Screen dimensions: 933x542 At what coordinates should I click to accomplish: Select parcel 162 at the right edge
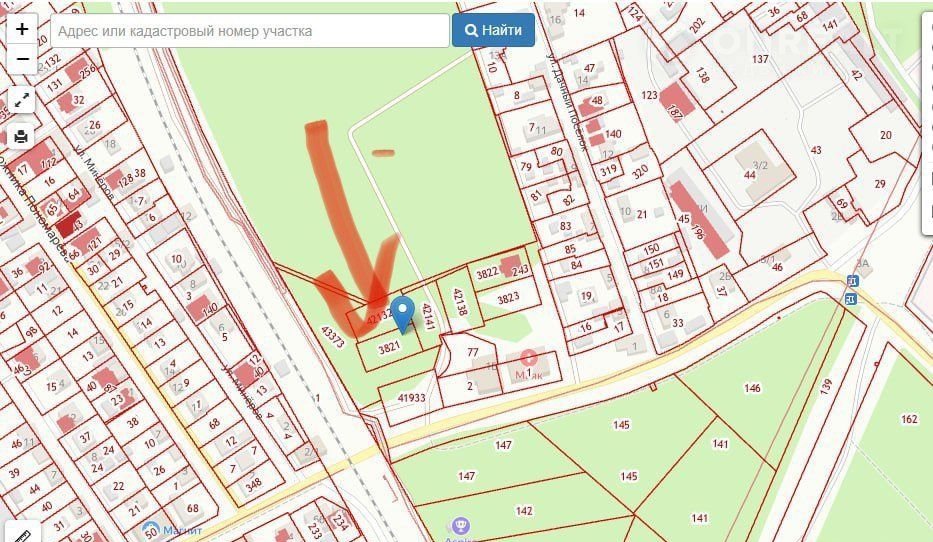(909, 419)
